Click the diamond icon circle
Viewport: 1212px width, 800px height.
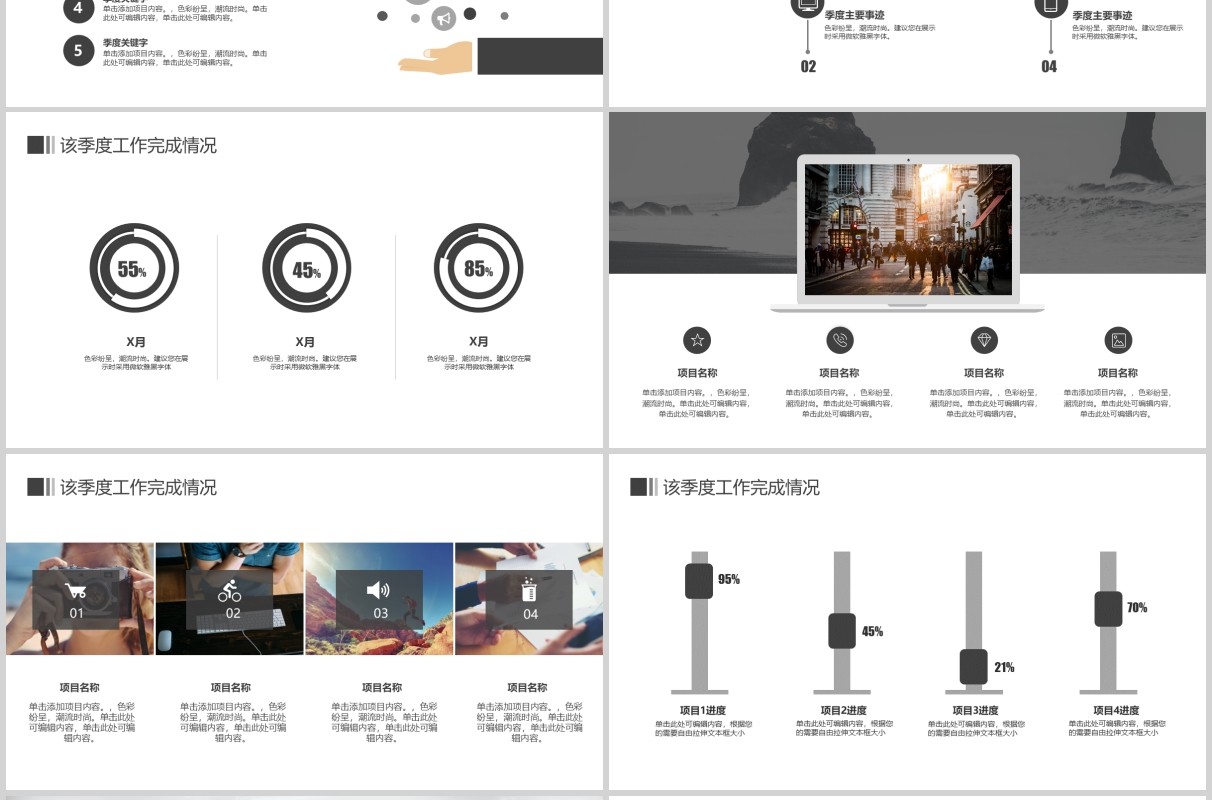(985, 340)
